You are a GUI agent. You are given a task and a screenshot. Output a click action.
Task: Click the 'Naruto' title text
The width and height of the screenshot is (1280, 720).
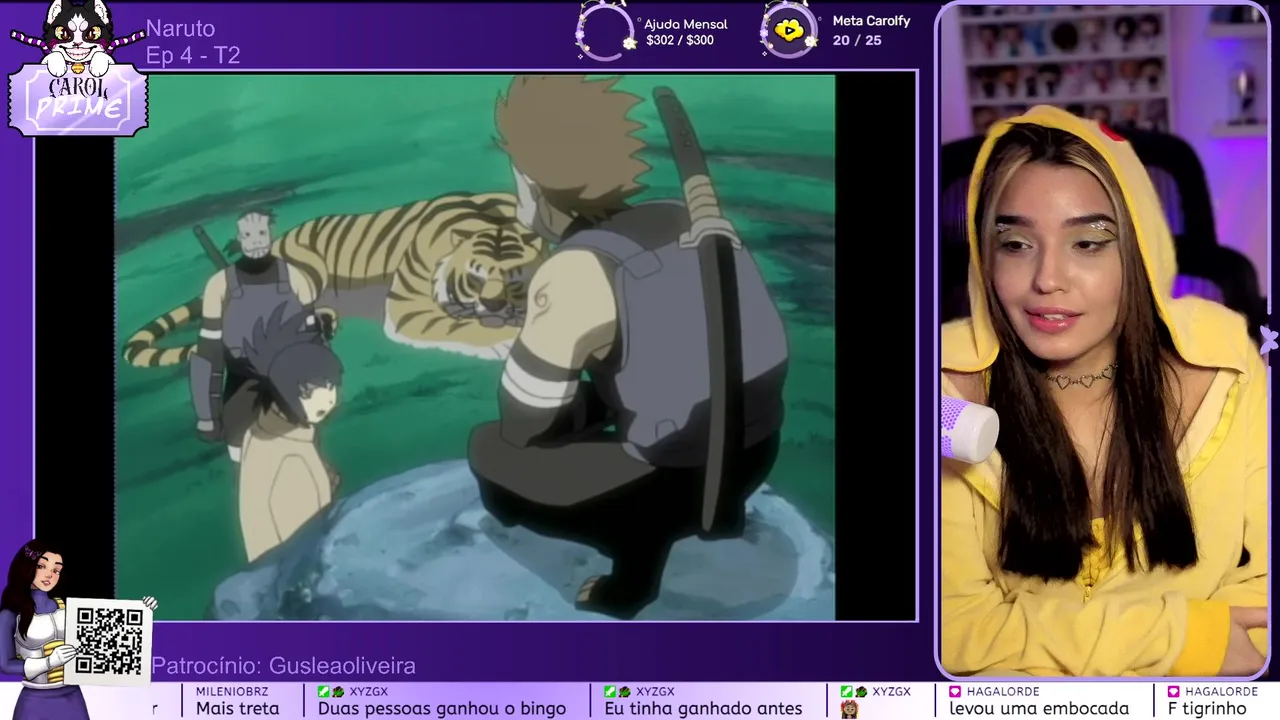tap(180, 28)
